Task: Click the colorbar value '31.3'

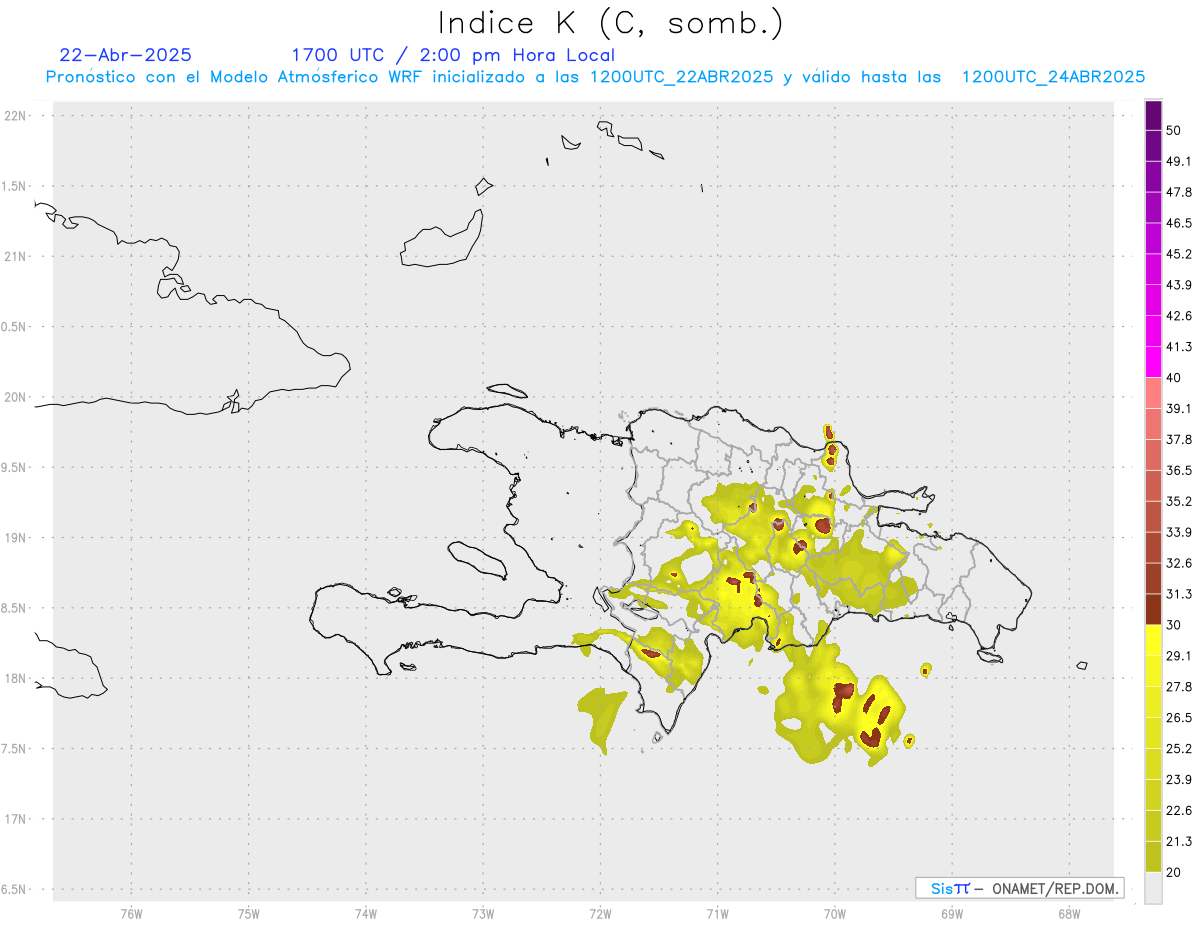Action: tap(1179, 594)
